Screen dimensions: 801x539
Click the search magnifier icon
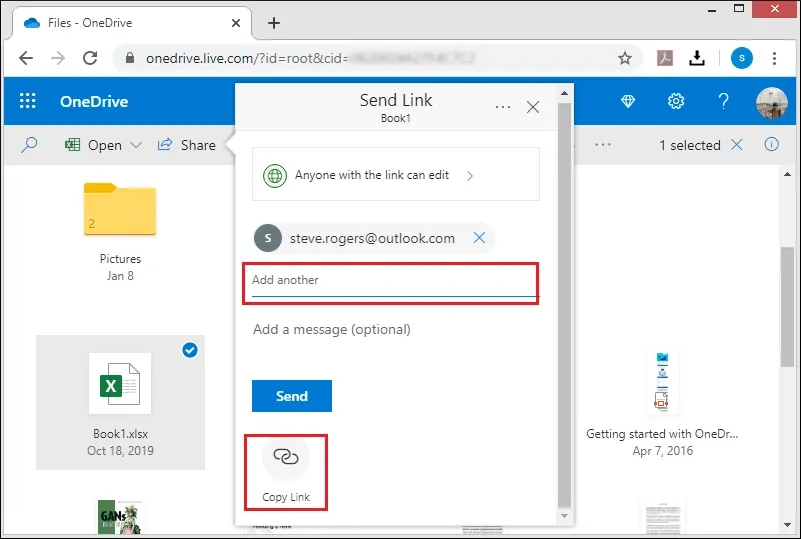click(x=29, y=145)
